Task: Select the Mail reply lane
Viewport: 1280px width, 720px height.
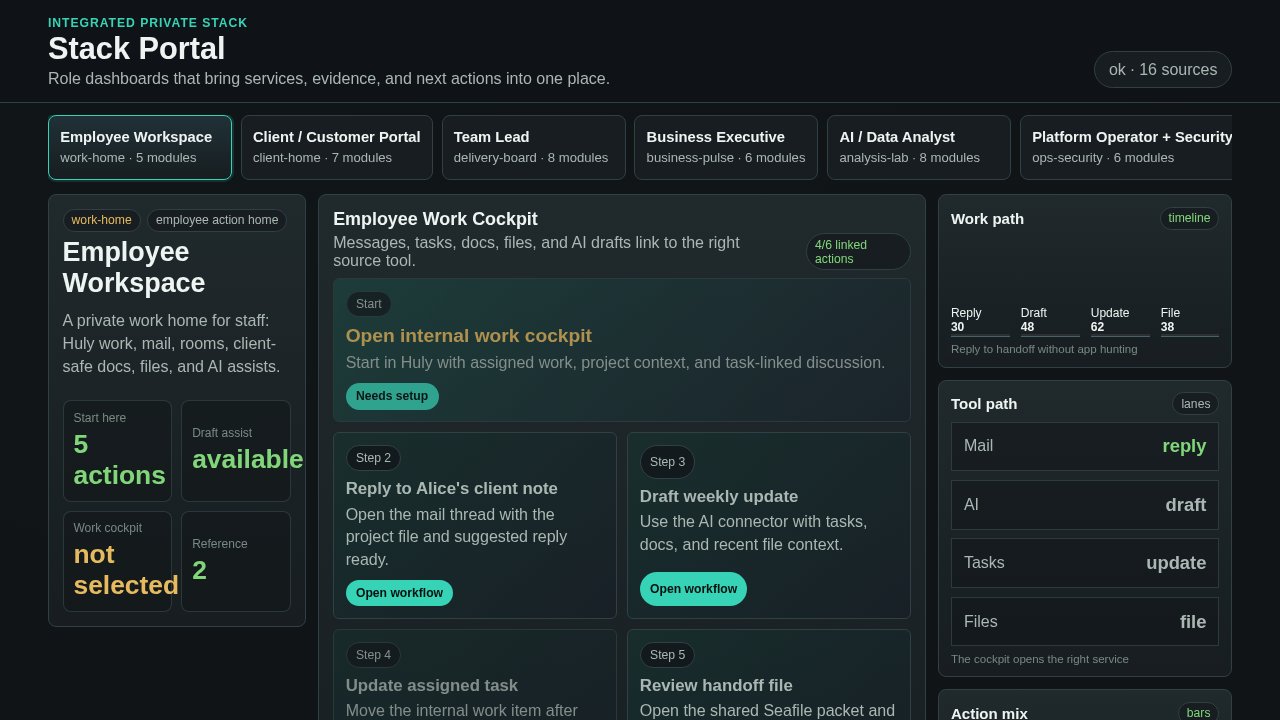Action: tap(1085, 446)
